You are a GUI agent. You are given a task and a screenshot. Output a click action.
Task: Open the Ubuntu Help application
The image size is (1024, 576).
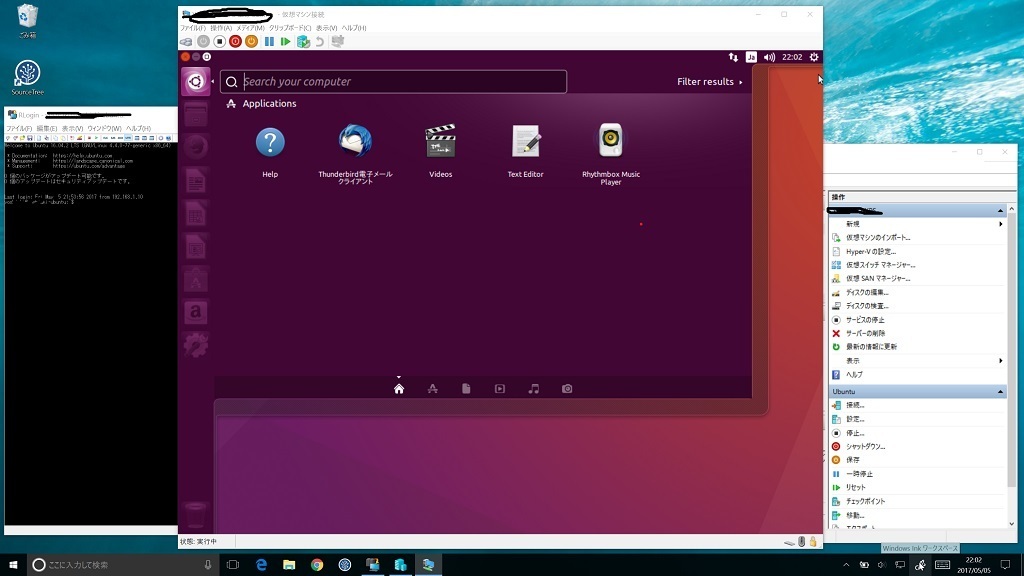270,143
